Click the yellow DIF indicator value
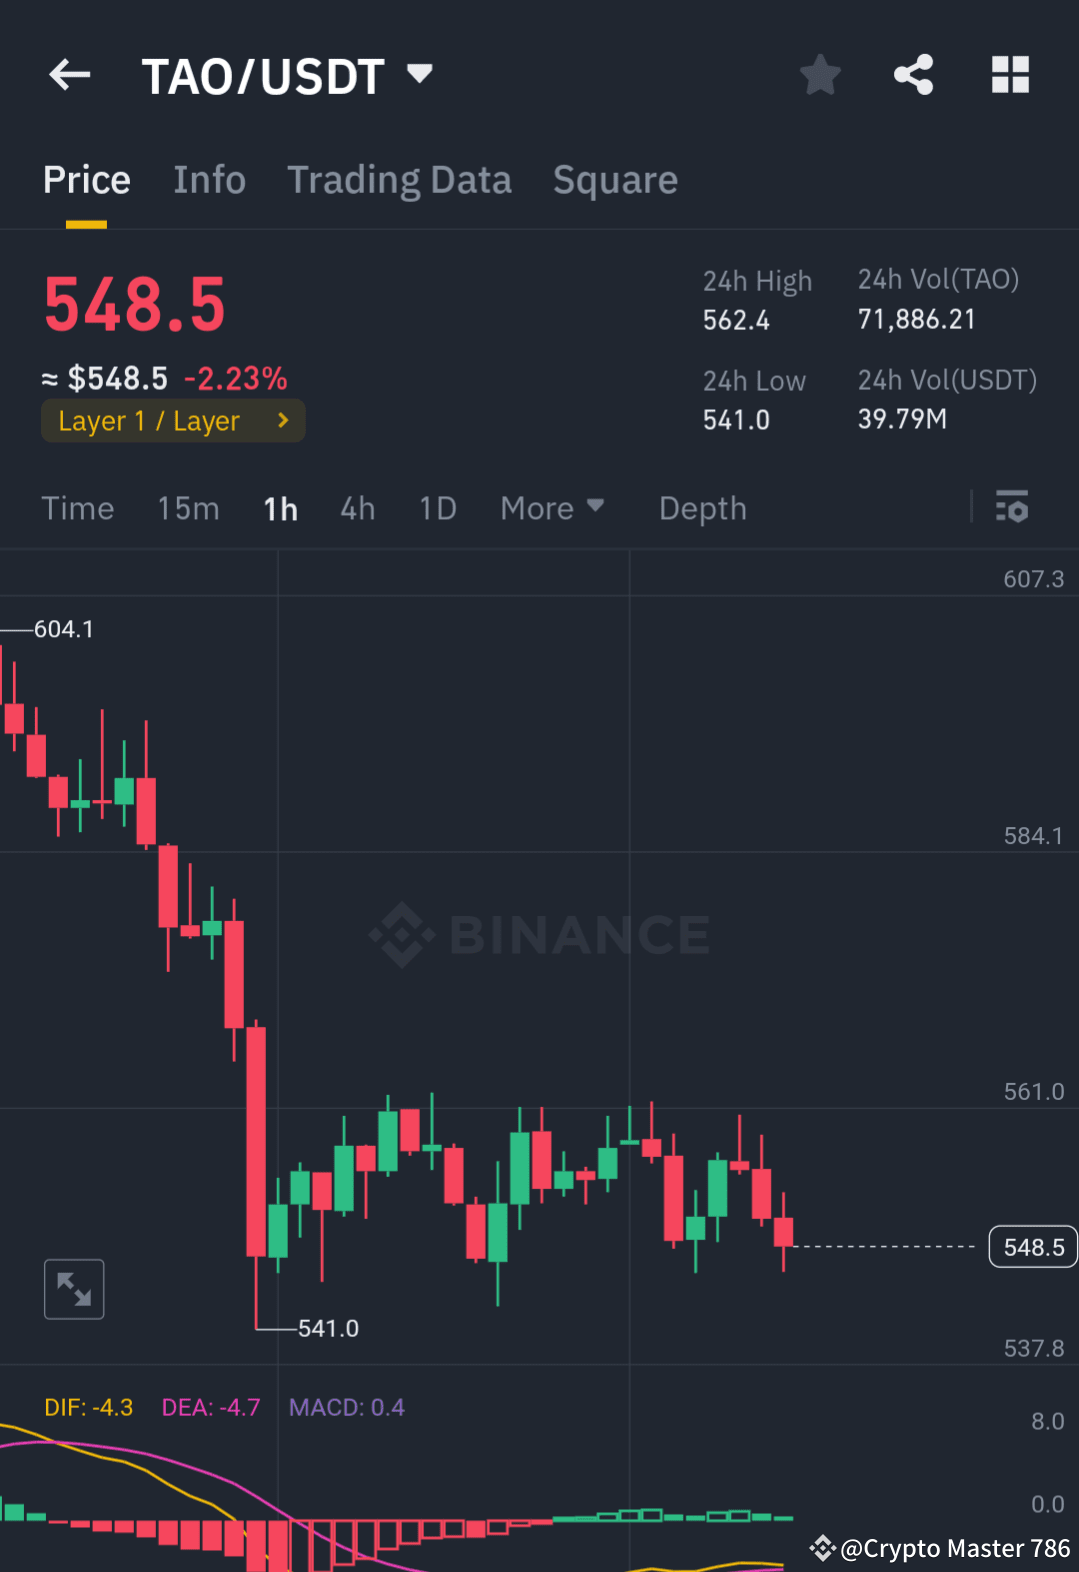This screenshot has width=1079, height=1572. pyautogui.click(x=88, y=1407)
